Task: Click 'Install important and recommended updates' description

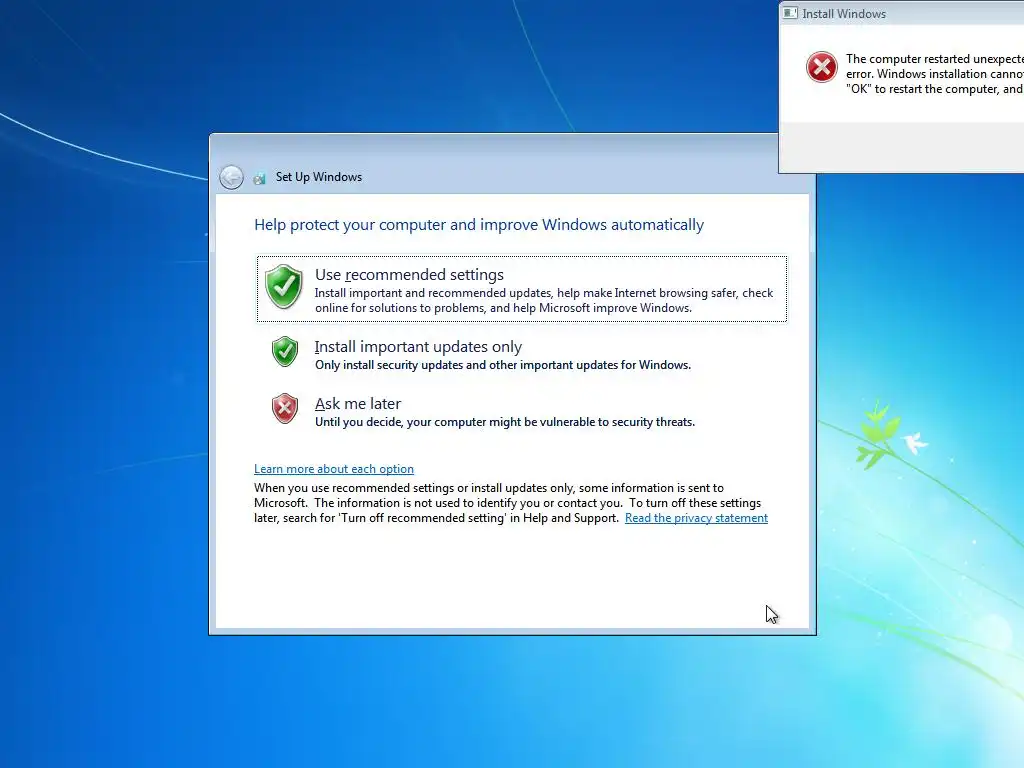Action: coord(544,300)
